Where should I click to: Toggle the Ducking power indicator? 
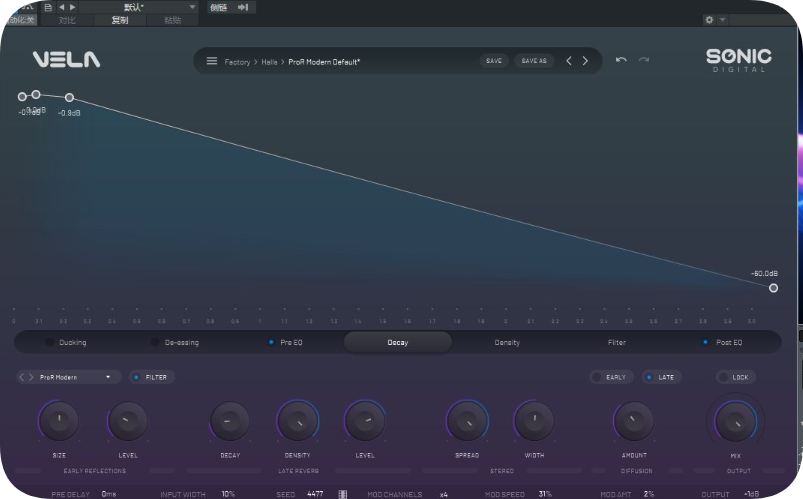coord(50,342)
